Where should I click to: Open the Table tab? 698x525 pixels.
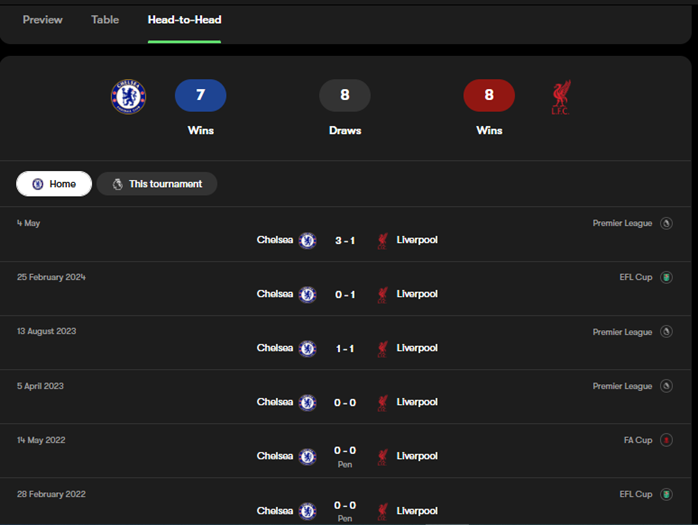click(105, 20)
